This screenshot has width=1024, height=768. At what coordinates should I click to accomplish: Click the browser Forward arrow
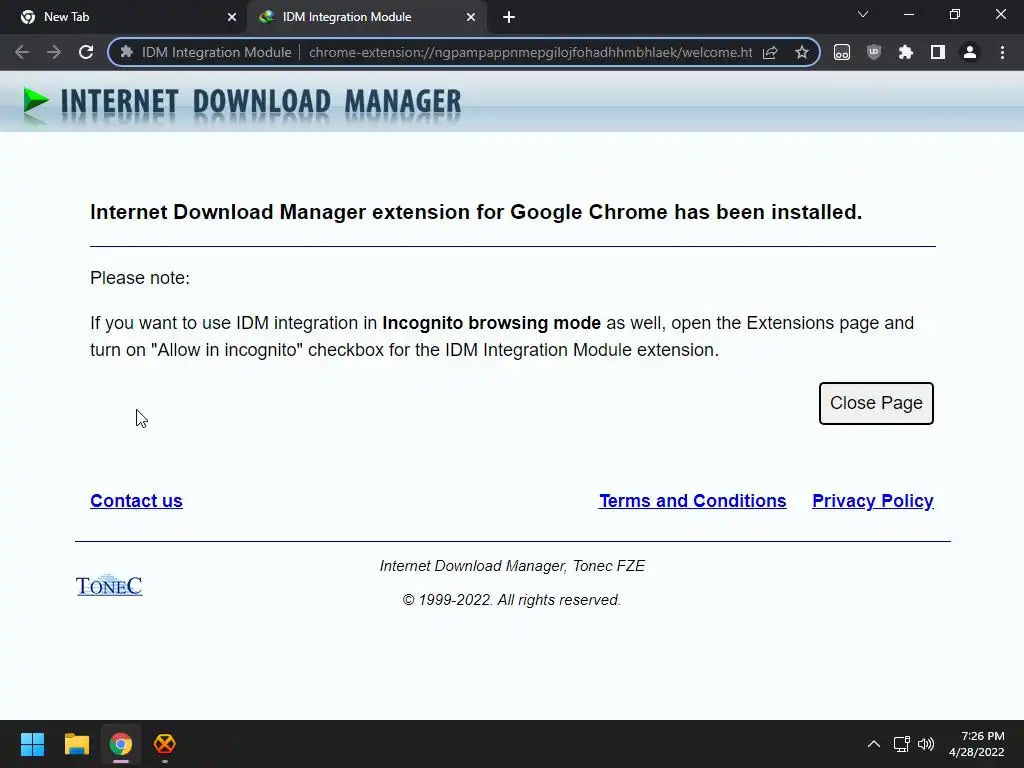click(x=54, y=52)
